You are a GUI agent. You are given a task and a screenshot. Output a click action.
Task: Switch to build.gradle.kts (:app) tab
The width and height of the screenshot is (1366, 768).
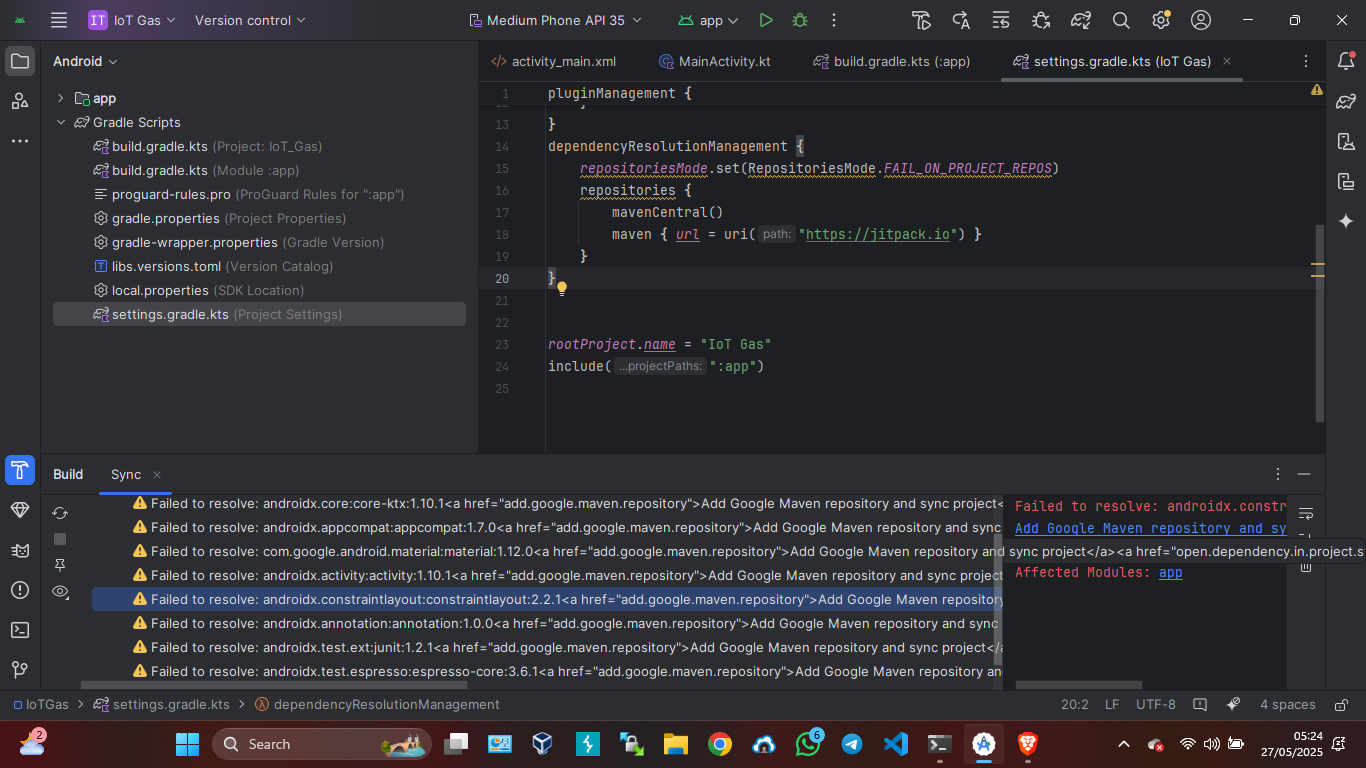point(891,61)
